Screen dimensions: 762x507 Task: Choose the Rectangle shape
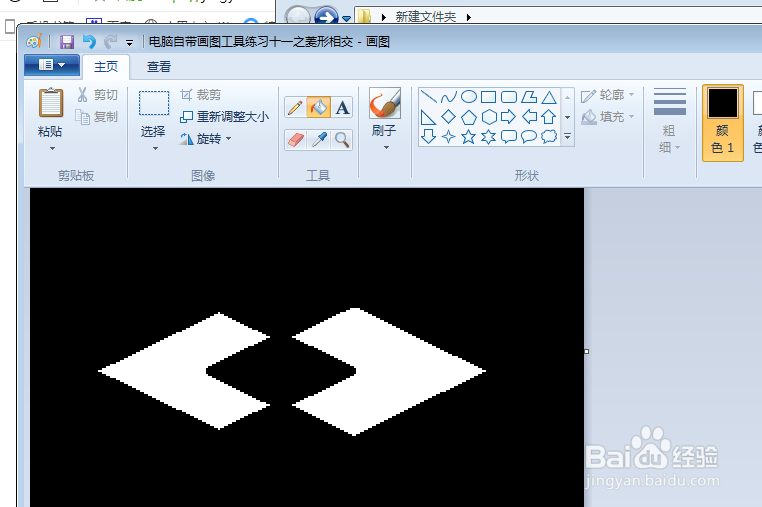488,97
